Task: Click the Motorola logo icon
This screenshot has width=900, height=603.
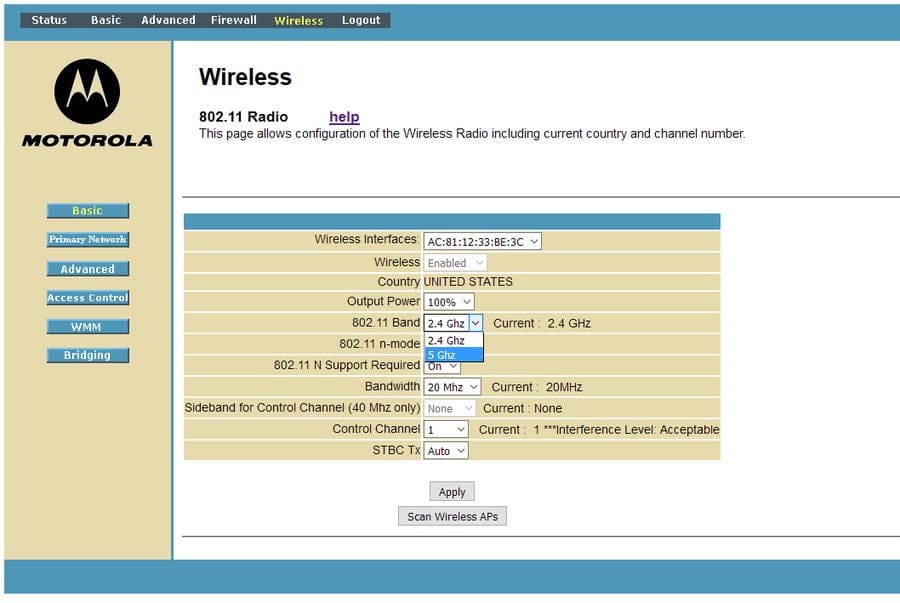Action: click(87, 91)
